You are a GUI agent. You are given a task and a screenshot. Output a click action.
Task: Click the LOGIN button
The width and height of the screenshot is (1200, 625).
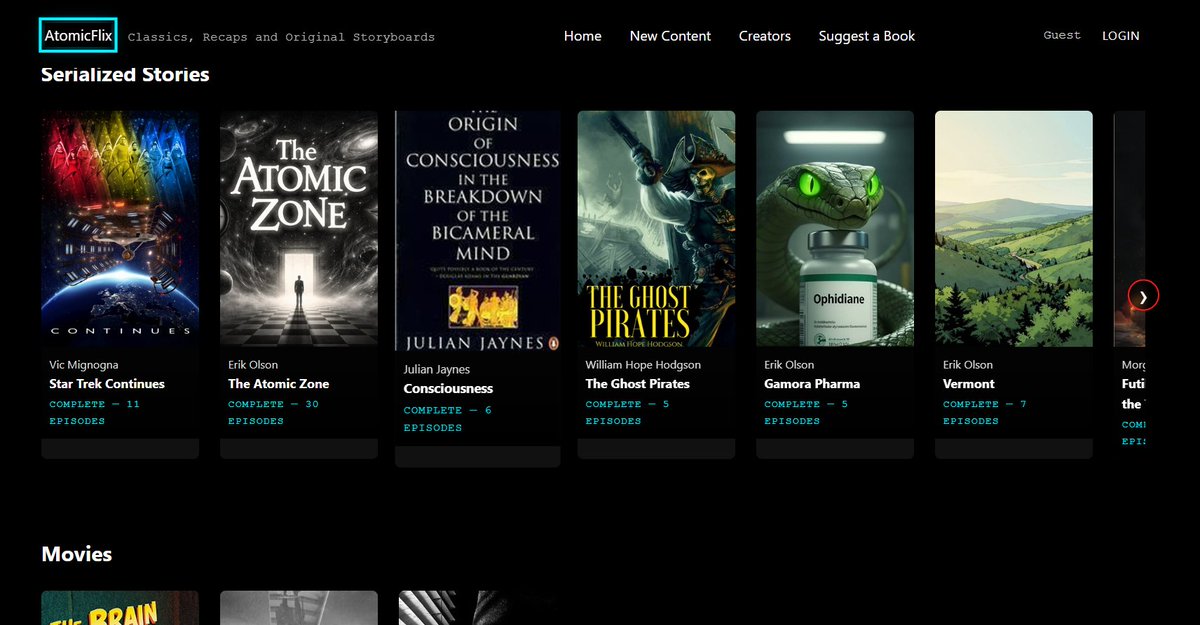pos(1121,36)
